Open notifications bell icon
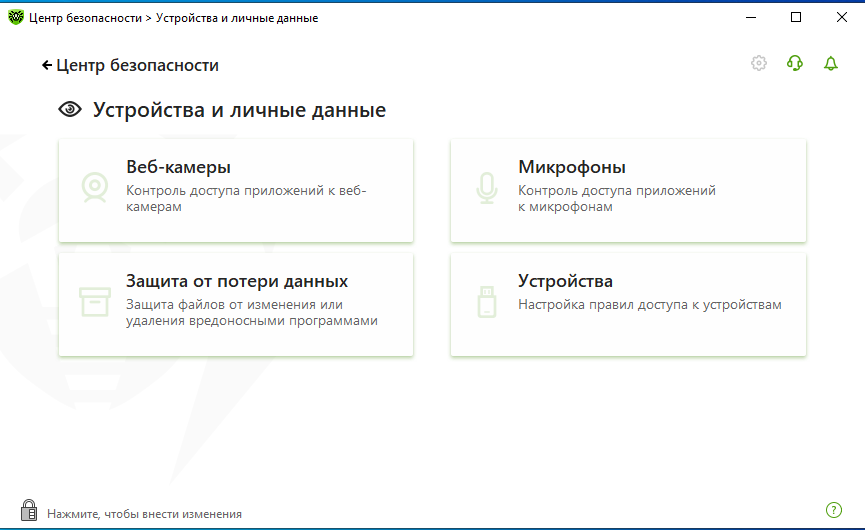This screenshot has height=530, width=865. [831, 63]
